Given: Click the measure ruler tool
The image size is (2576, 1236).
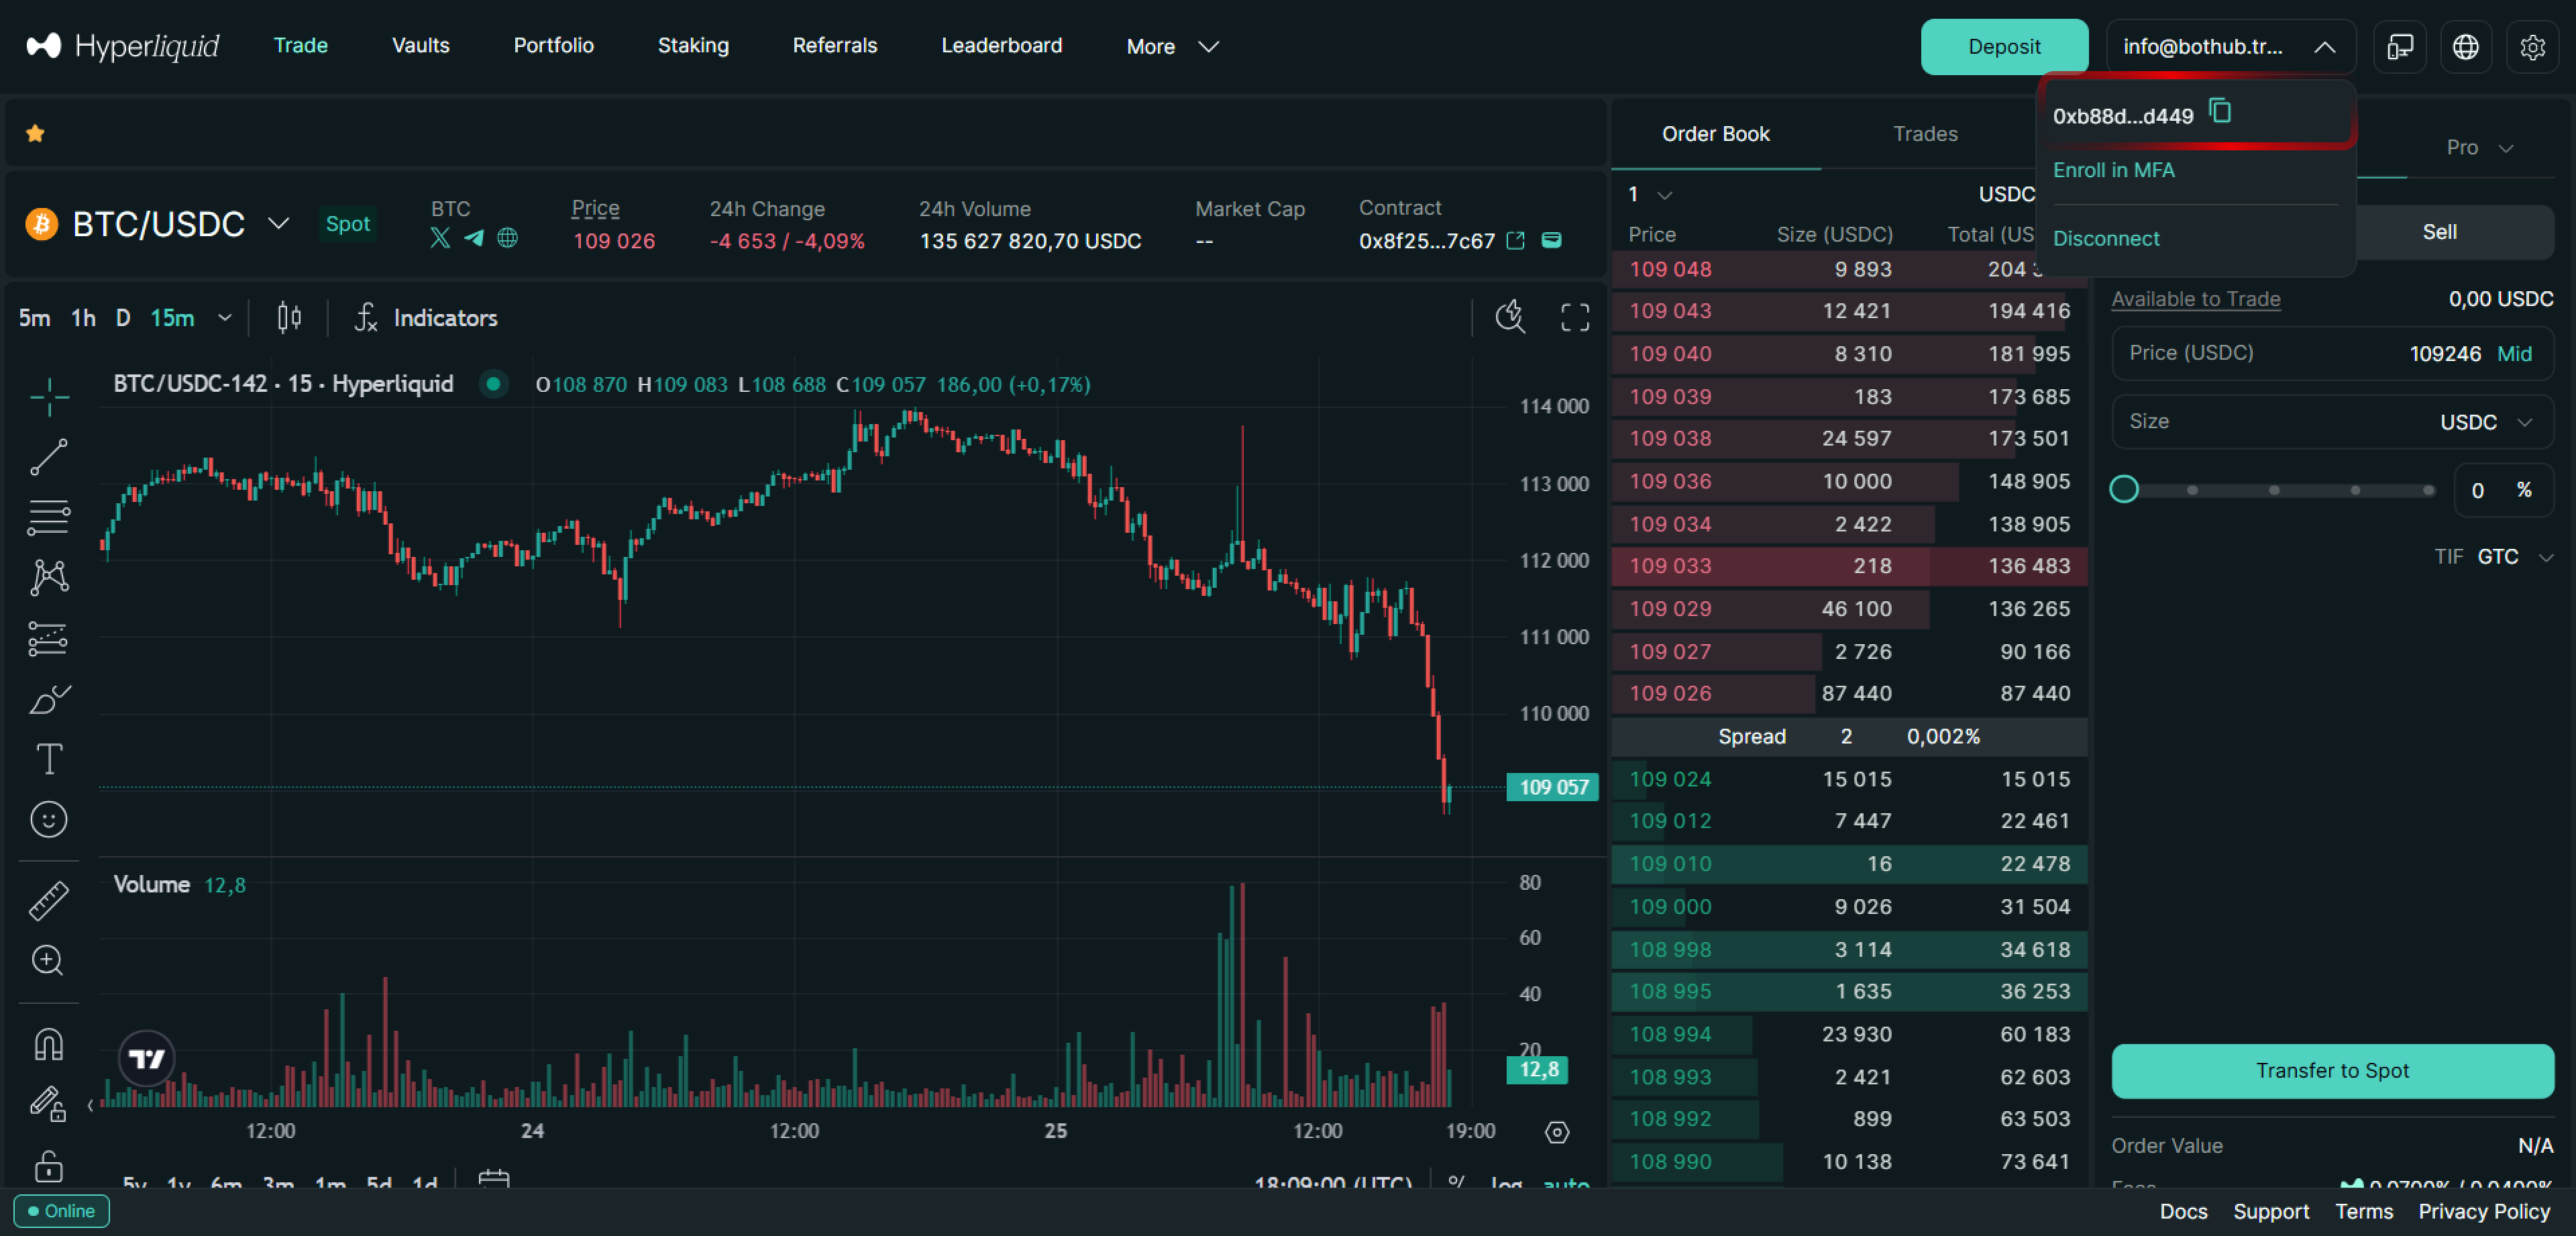Looking at the screenshot, I should [48, 901].
